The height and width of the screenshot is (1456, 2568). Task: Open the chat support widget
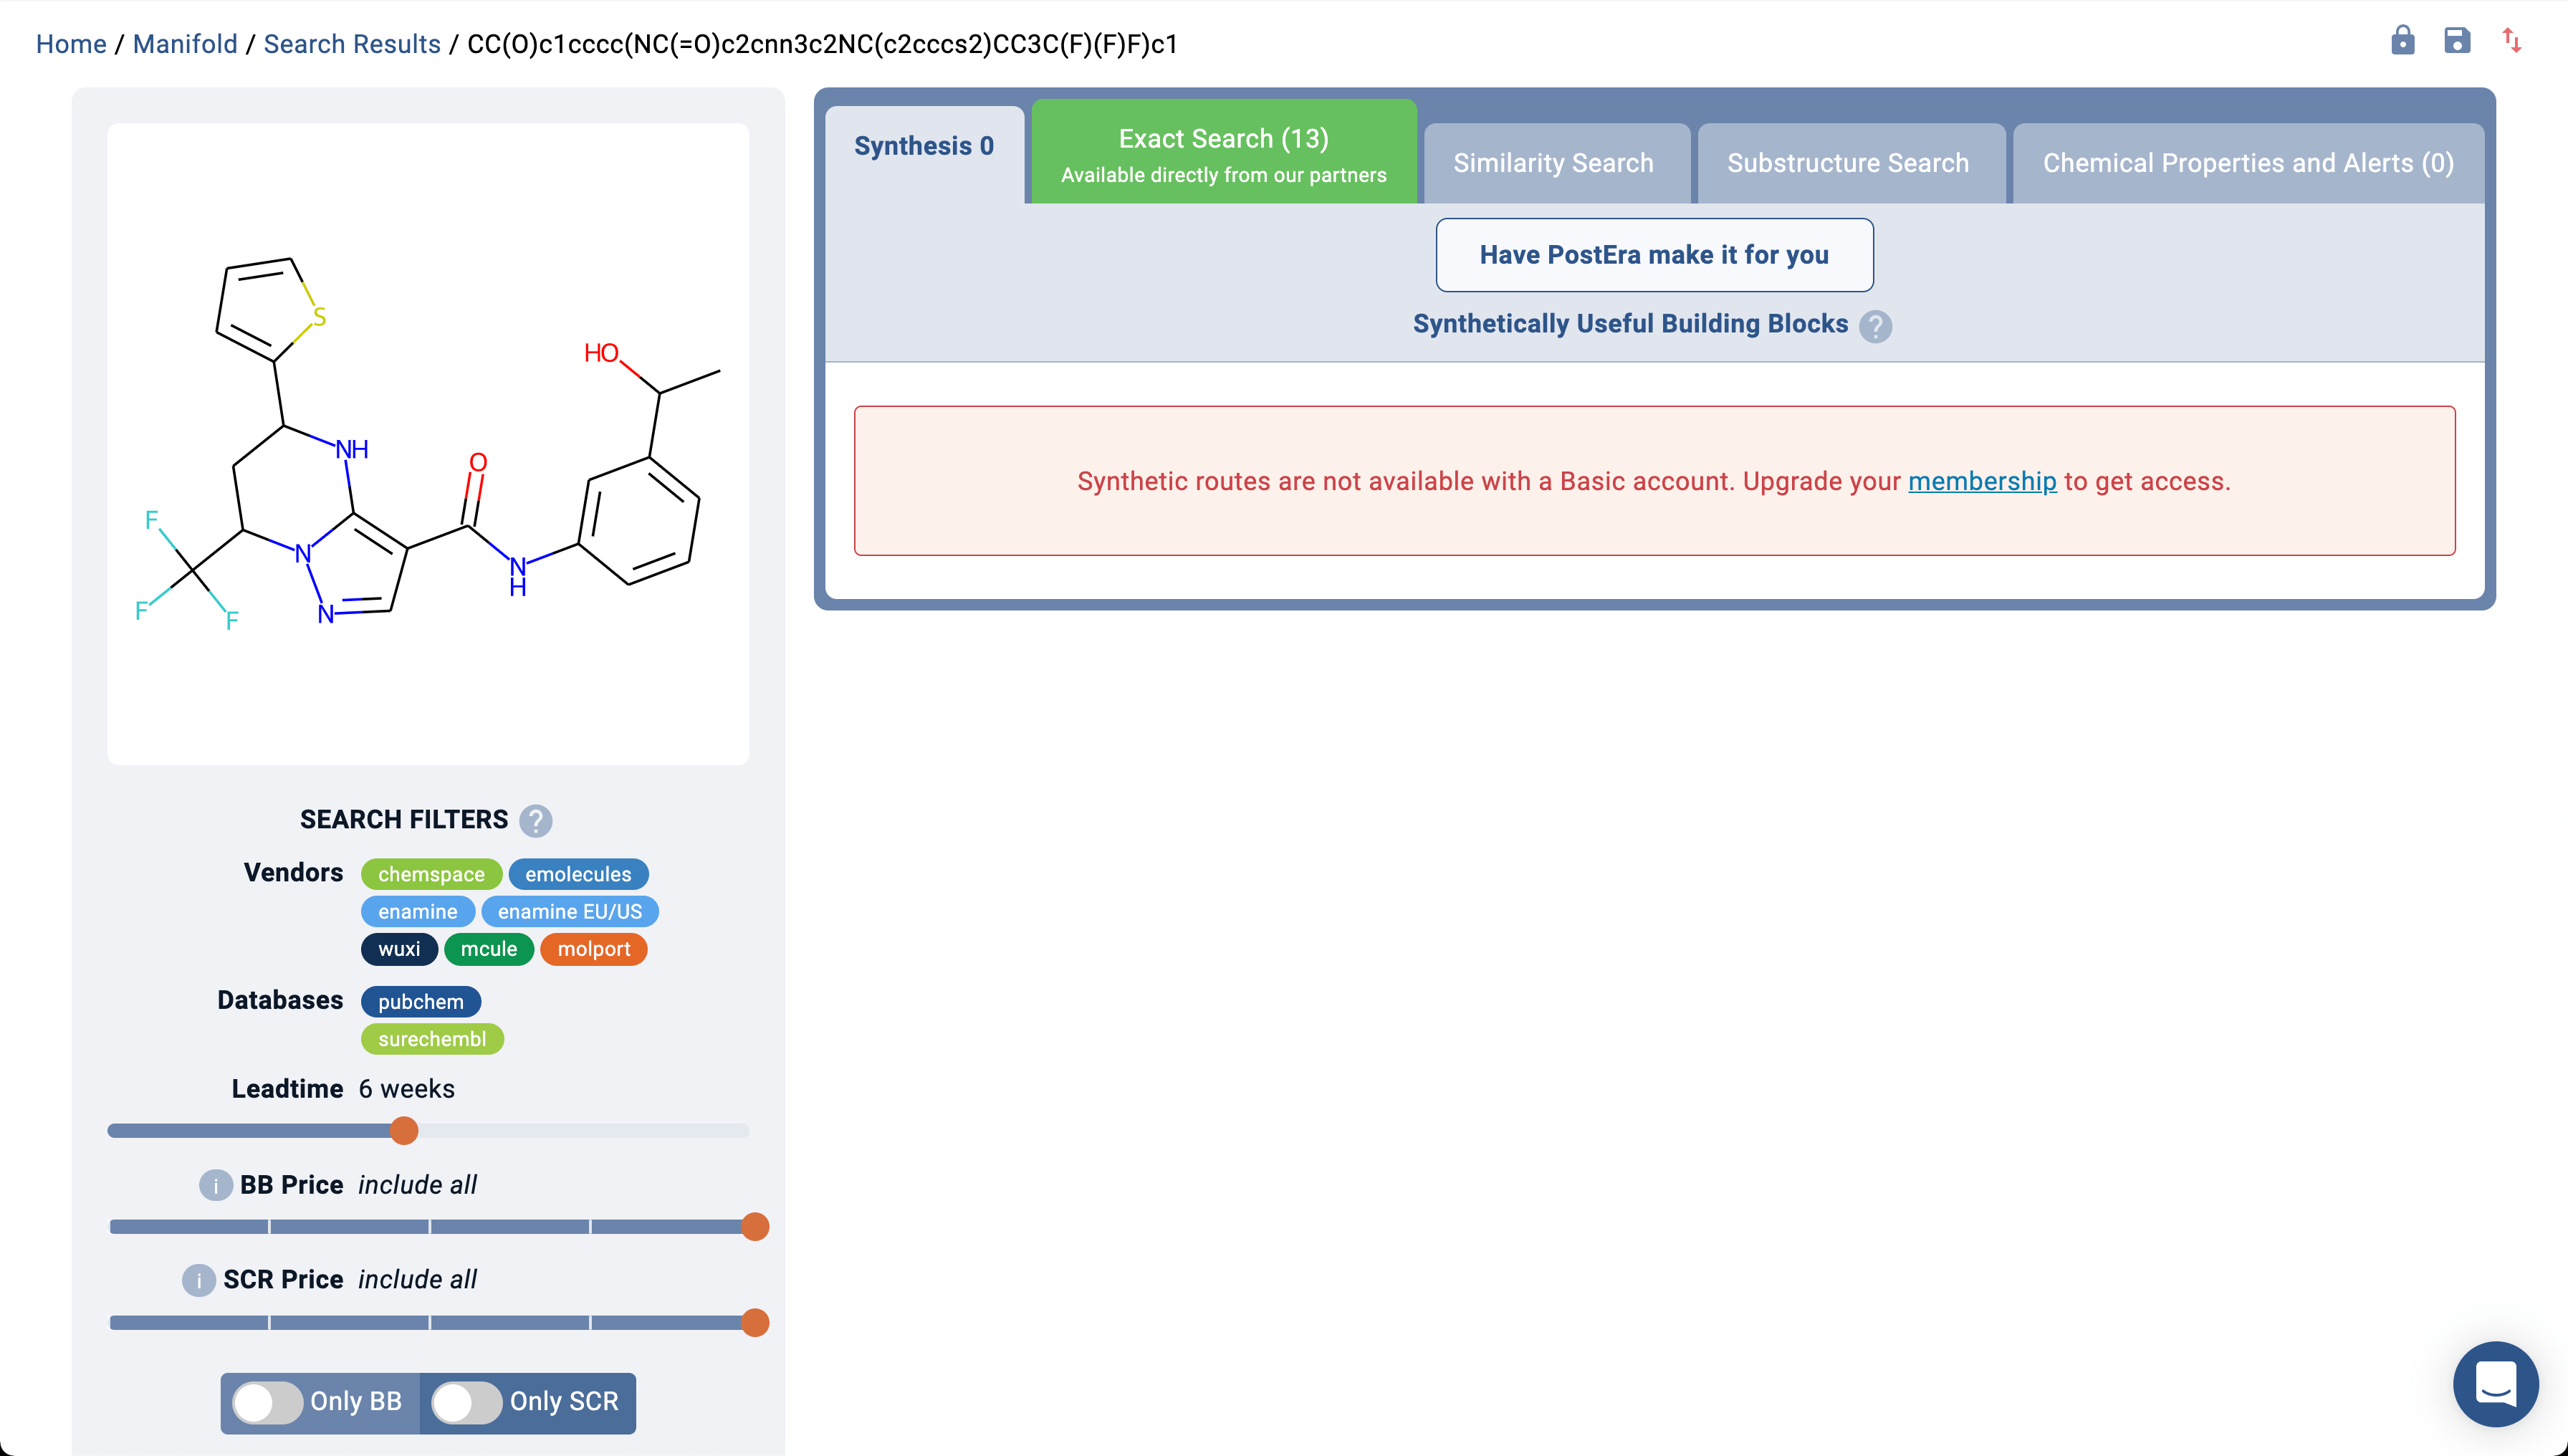(2495, 1384)
